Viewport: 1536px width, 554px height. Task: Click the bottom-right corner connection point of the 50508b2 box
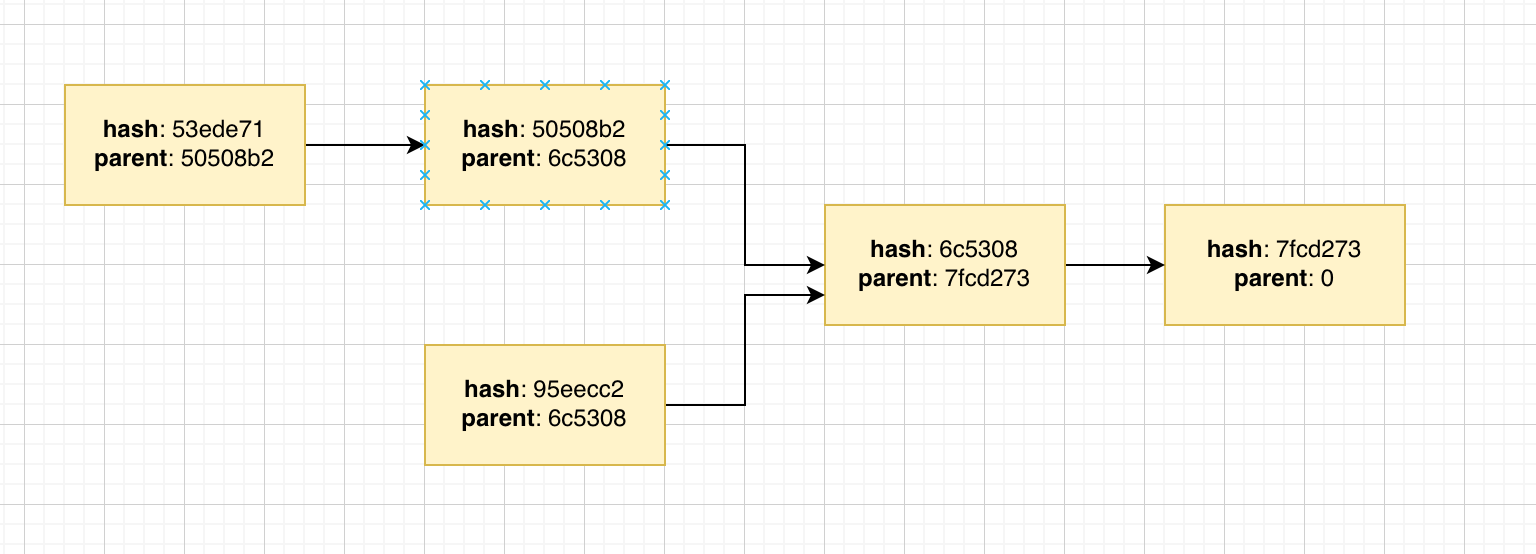(665, 205)
